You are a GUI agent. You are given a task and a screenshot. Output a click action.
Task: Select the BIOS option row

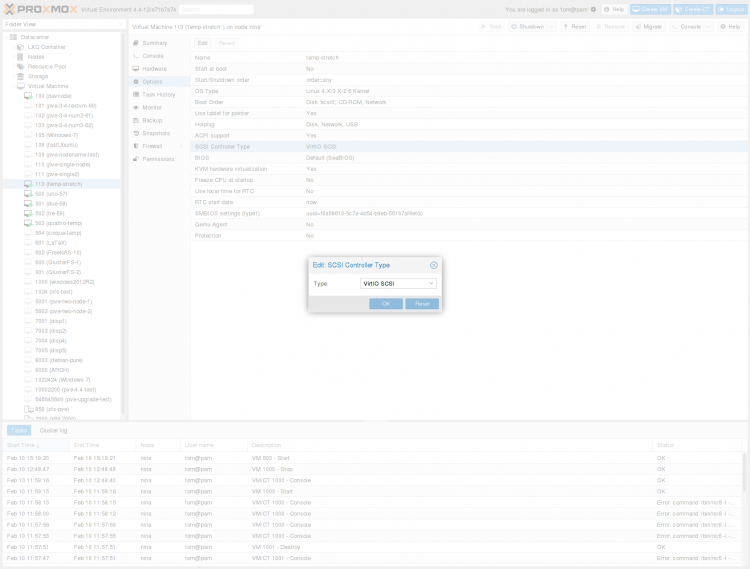click(x=469, y=158)
